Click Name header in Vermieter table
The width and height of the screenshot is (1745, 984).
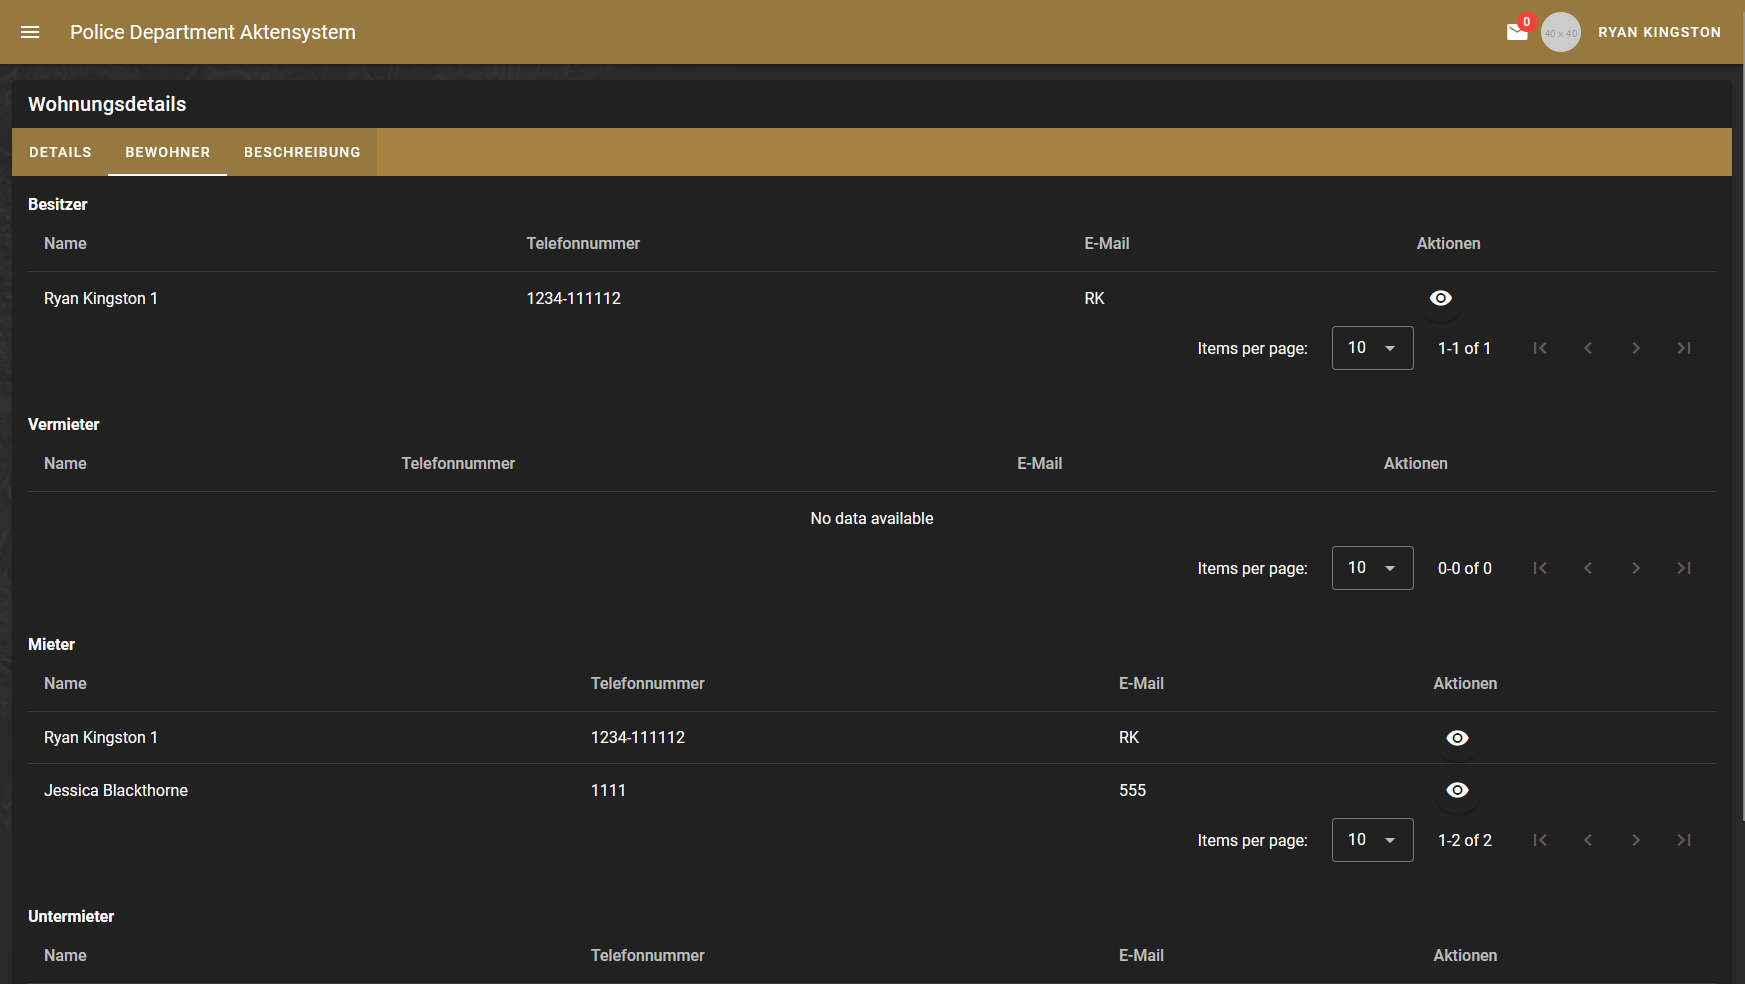tap(65, 464)
